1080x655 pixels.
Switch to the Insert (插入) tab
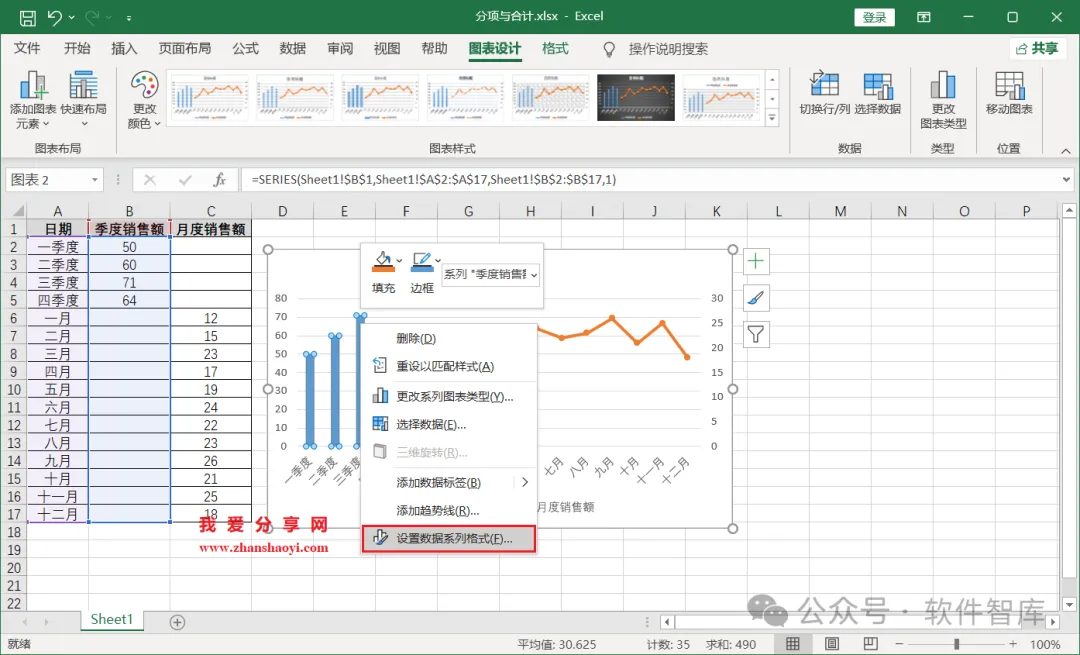(x=124, y=48)
